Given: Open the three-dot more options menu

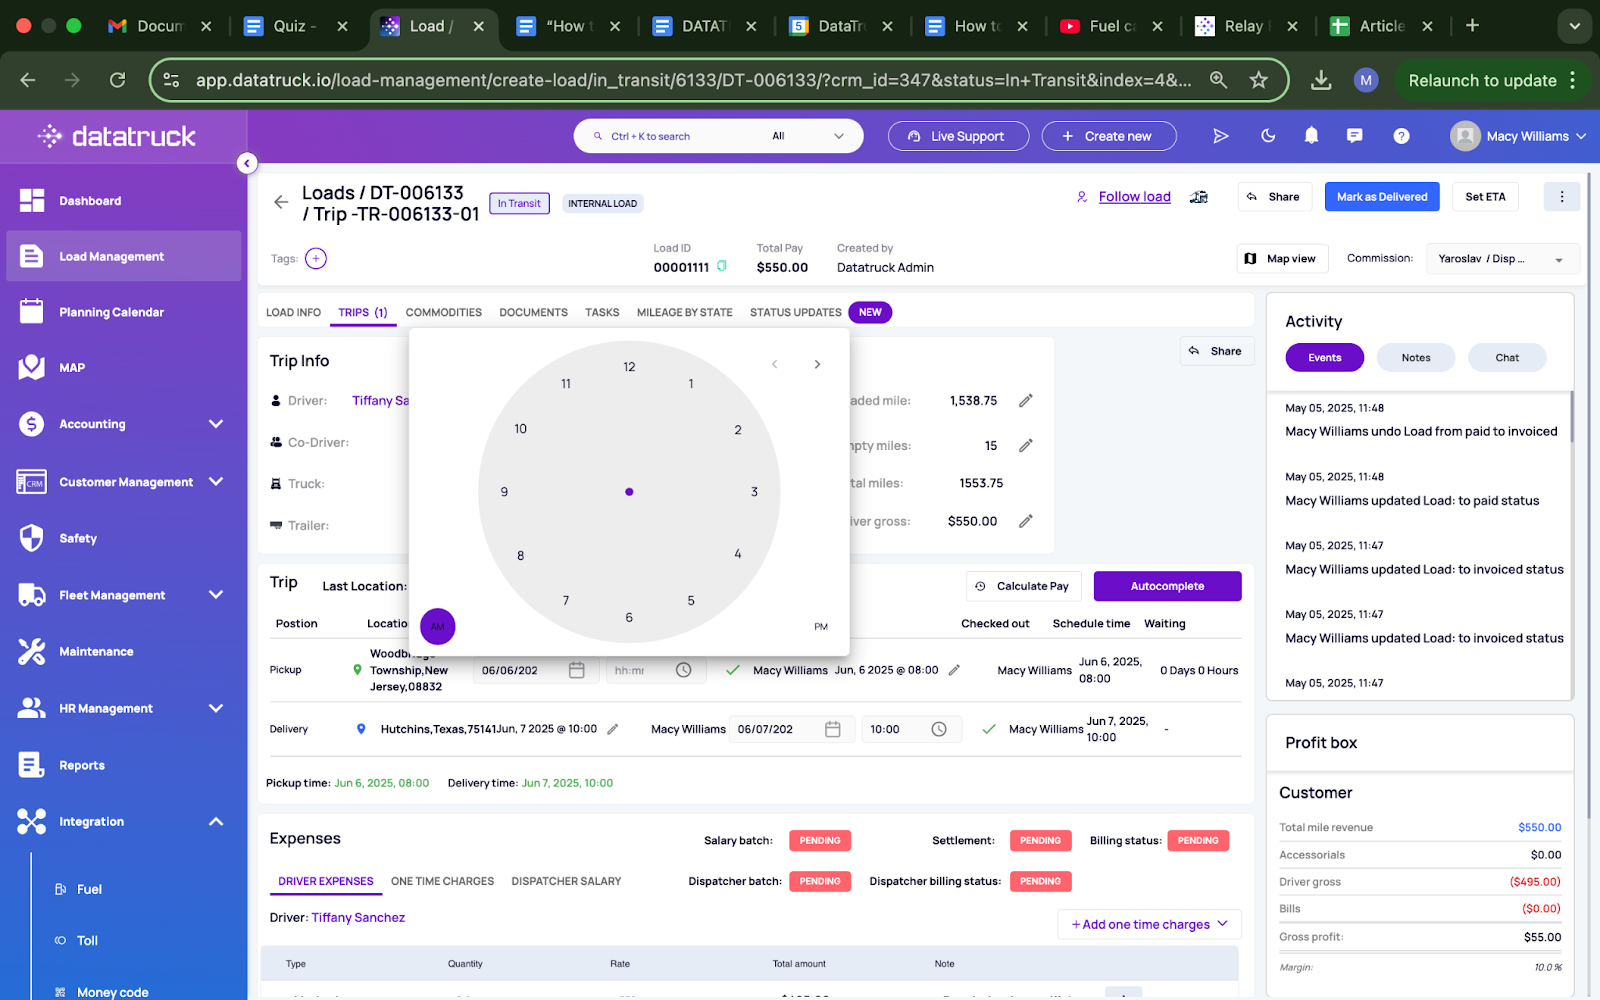Looking at the screenshot, I should [x=1562, y=197].
